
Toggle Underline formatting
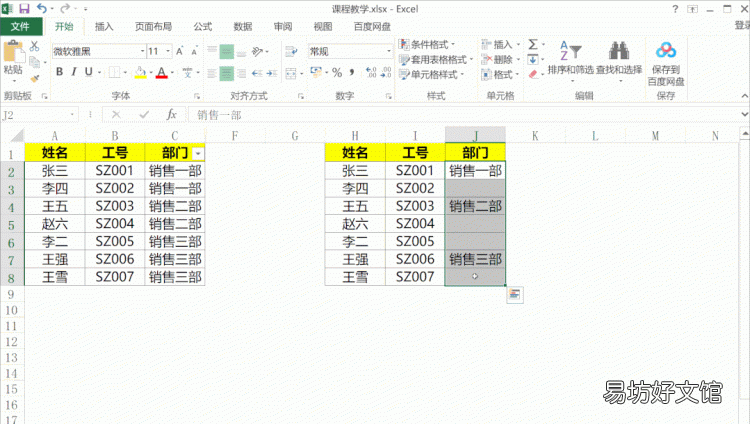point(88,72)
